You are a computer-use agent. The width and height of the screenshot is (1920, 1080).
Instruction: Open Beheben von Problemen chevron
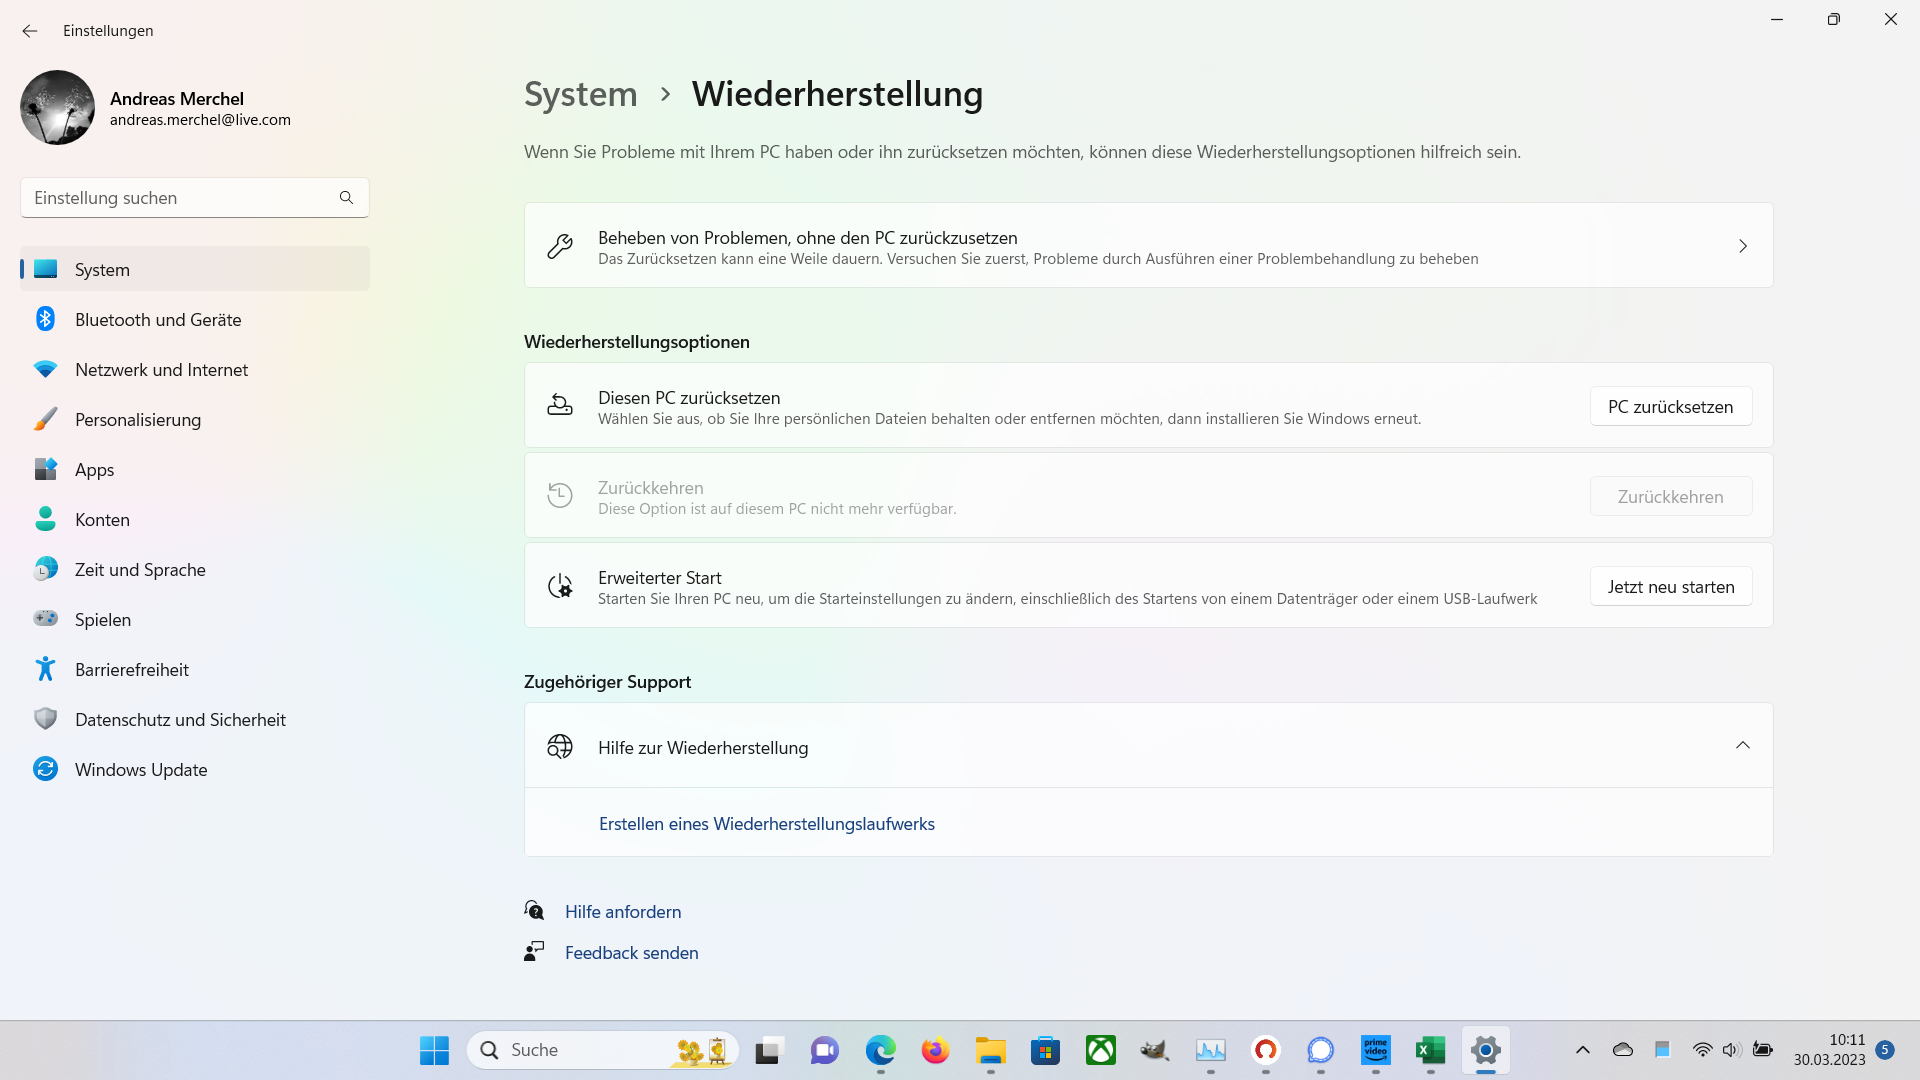(x=1742, y=246)
